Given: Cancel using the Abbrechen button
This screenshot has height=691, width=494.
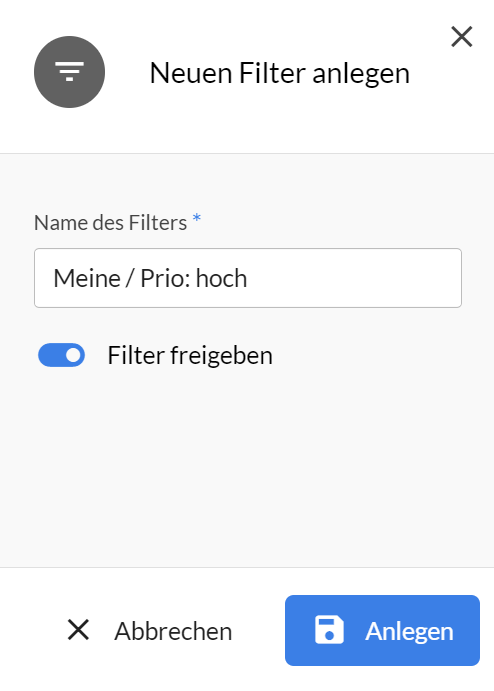Looking at the screenshot, I should pyautogui.click(x=149, y=630).
